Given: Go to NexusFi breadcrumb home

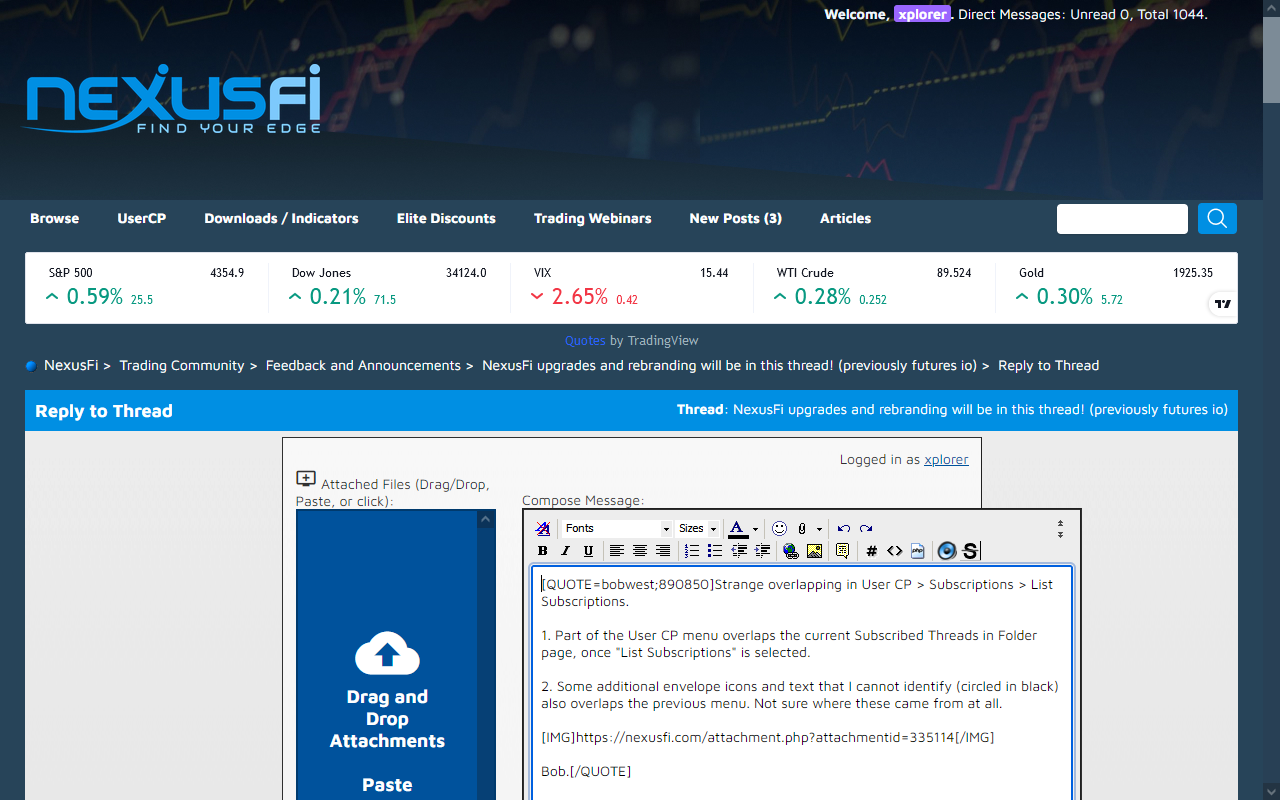Looking at the screenshot, I should point(71,365).
